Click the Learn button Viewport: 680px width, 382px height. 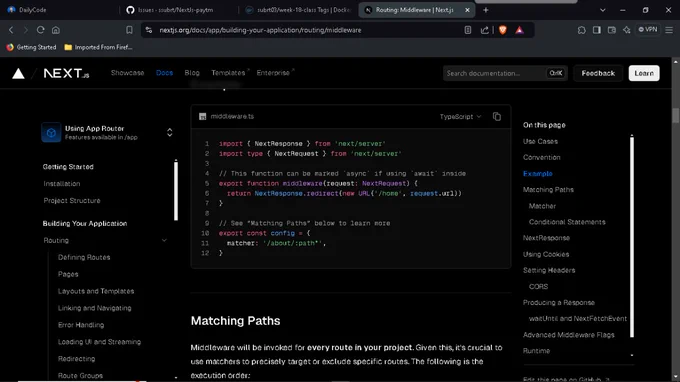644,73
